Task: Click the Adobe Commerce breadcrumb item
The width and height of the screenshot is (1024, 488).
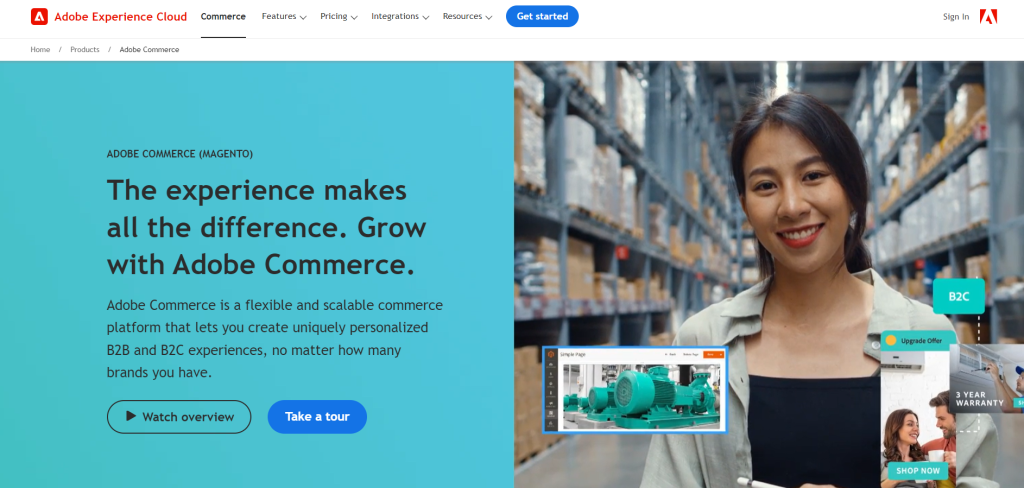Action: tap(150, 50)
